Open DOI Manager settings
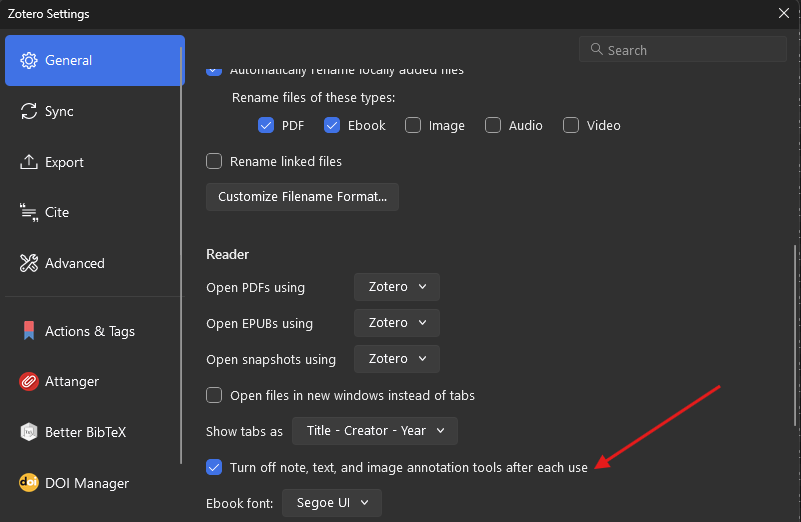 tap(93, 483)
